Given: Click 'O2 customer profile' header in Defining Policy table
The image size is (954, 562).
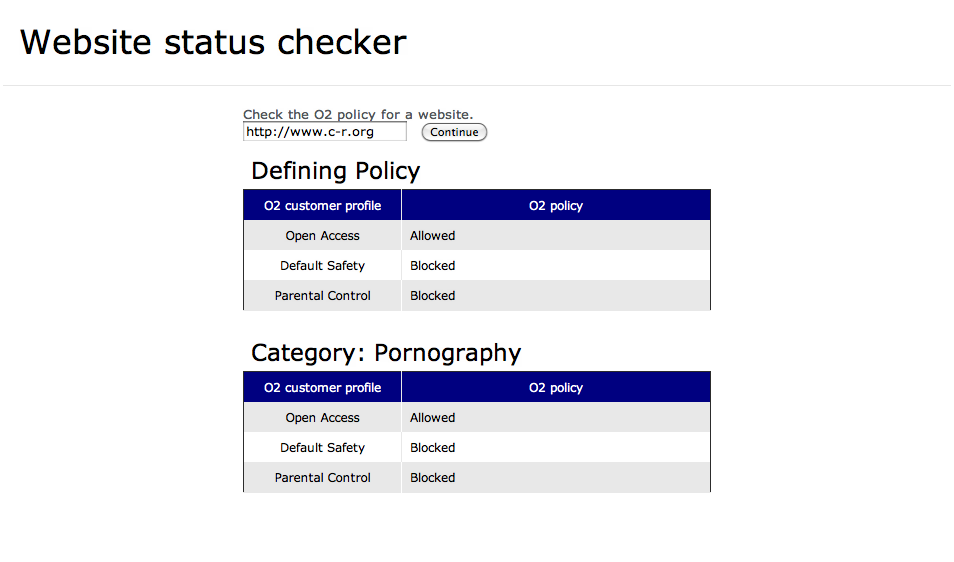Looking at the screenshot, I should (x=322, y=206).
